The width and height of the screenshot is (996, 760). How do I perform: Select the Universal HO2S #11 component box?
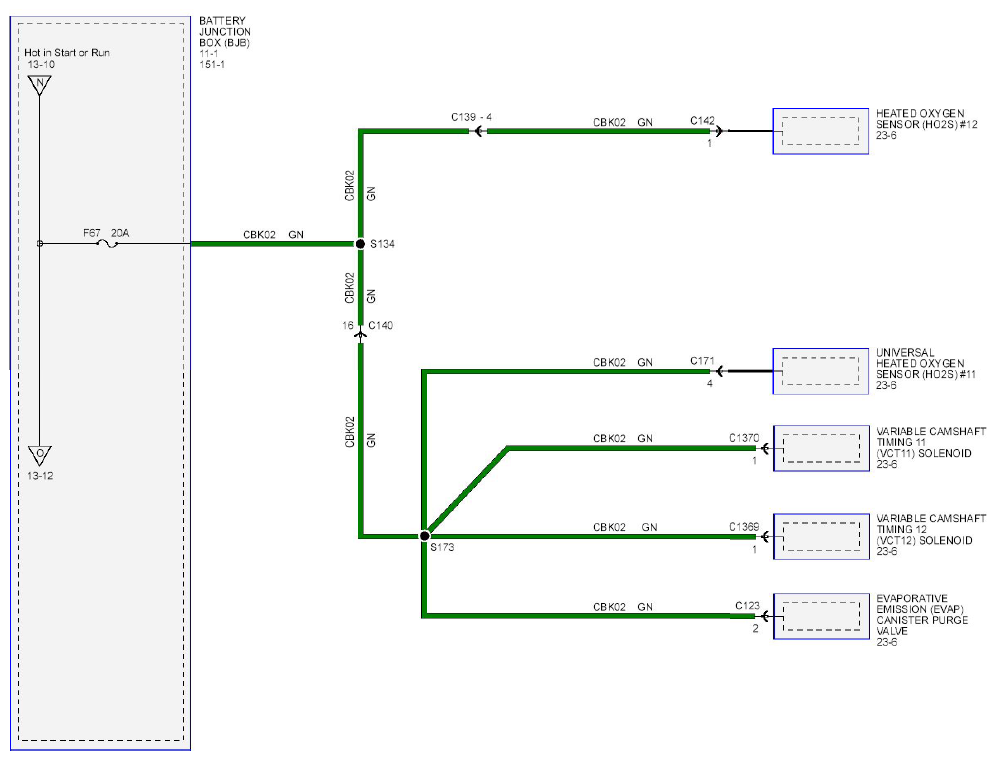pyautogui.click(x=821, y=371)
